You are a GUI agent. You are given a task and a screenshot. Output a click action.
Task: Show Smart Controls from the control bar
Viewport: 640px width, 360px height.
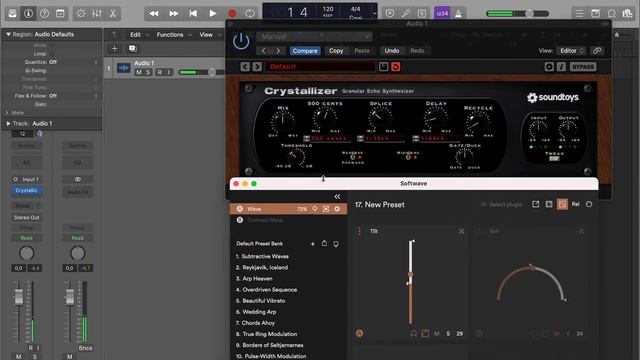81,13
